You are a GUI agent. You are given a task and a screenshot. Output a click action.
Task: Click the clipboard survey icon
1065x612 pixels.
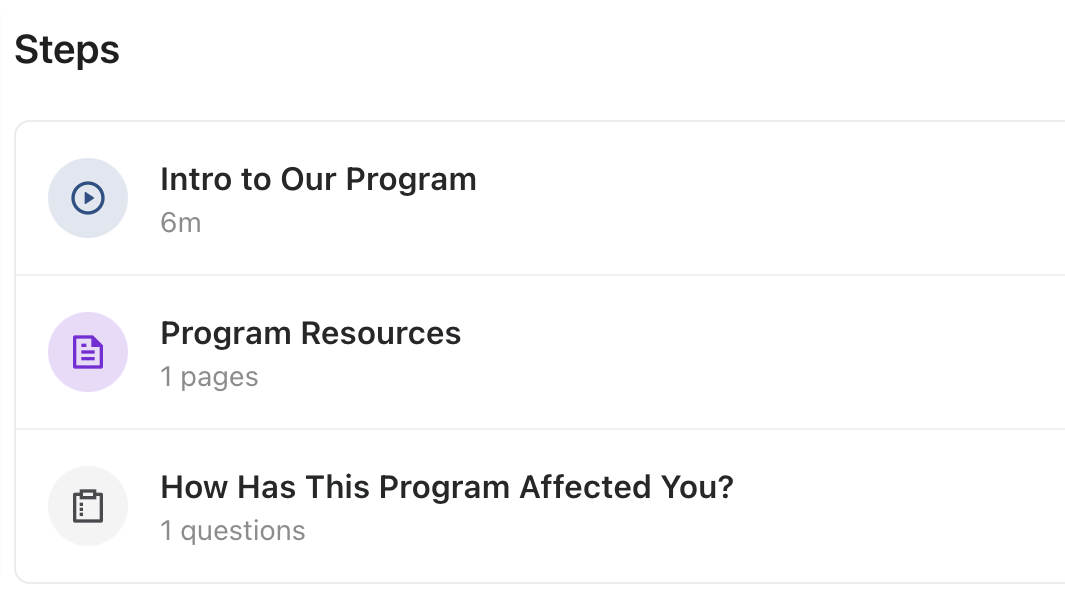click(x=88, y=506)
